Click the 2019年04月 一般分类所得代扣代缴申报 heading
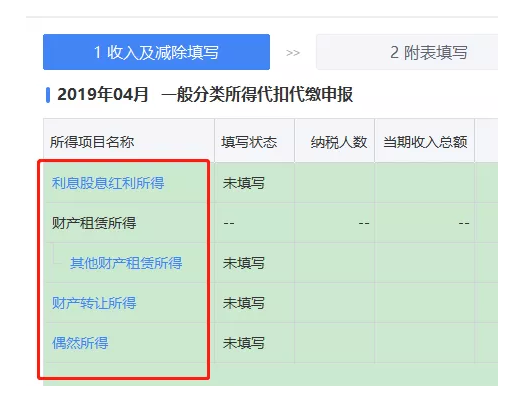This screenshot has height=400, width=523. 205,94
